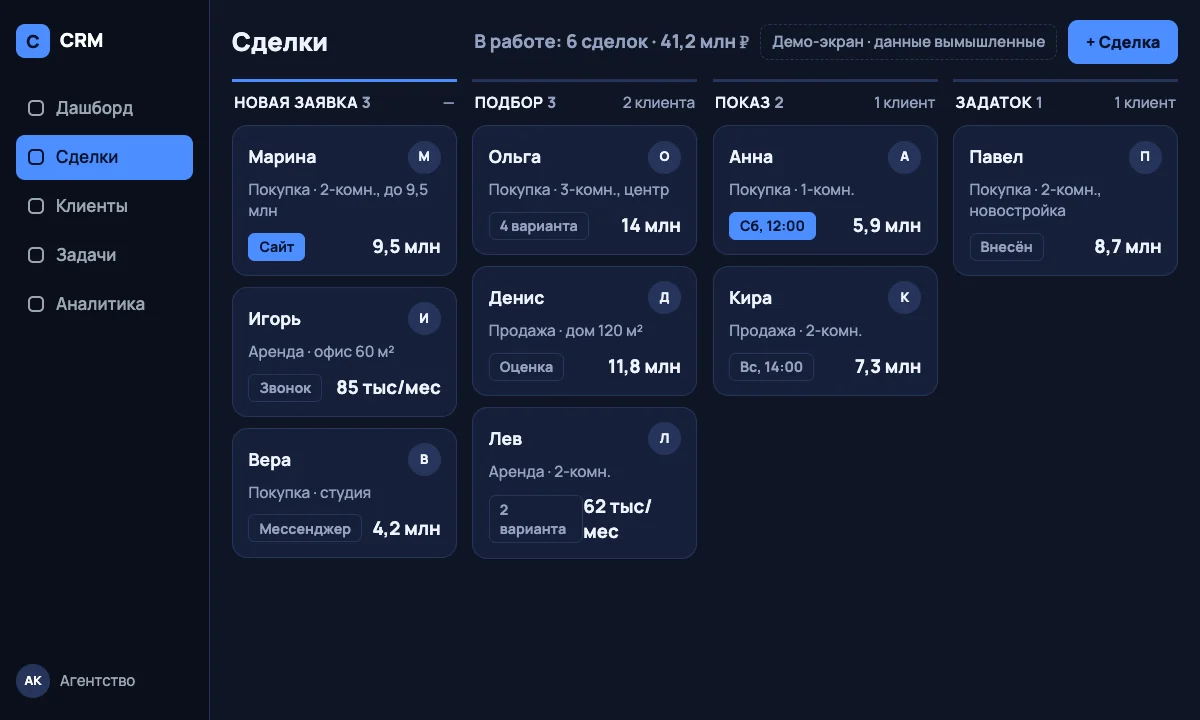Image resolution: width=1200 pixels, height=720 pixels.
Task: Click Анна's avatar badge А
Action: click(x=904, y=157)
